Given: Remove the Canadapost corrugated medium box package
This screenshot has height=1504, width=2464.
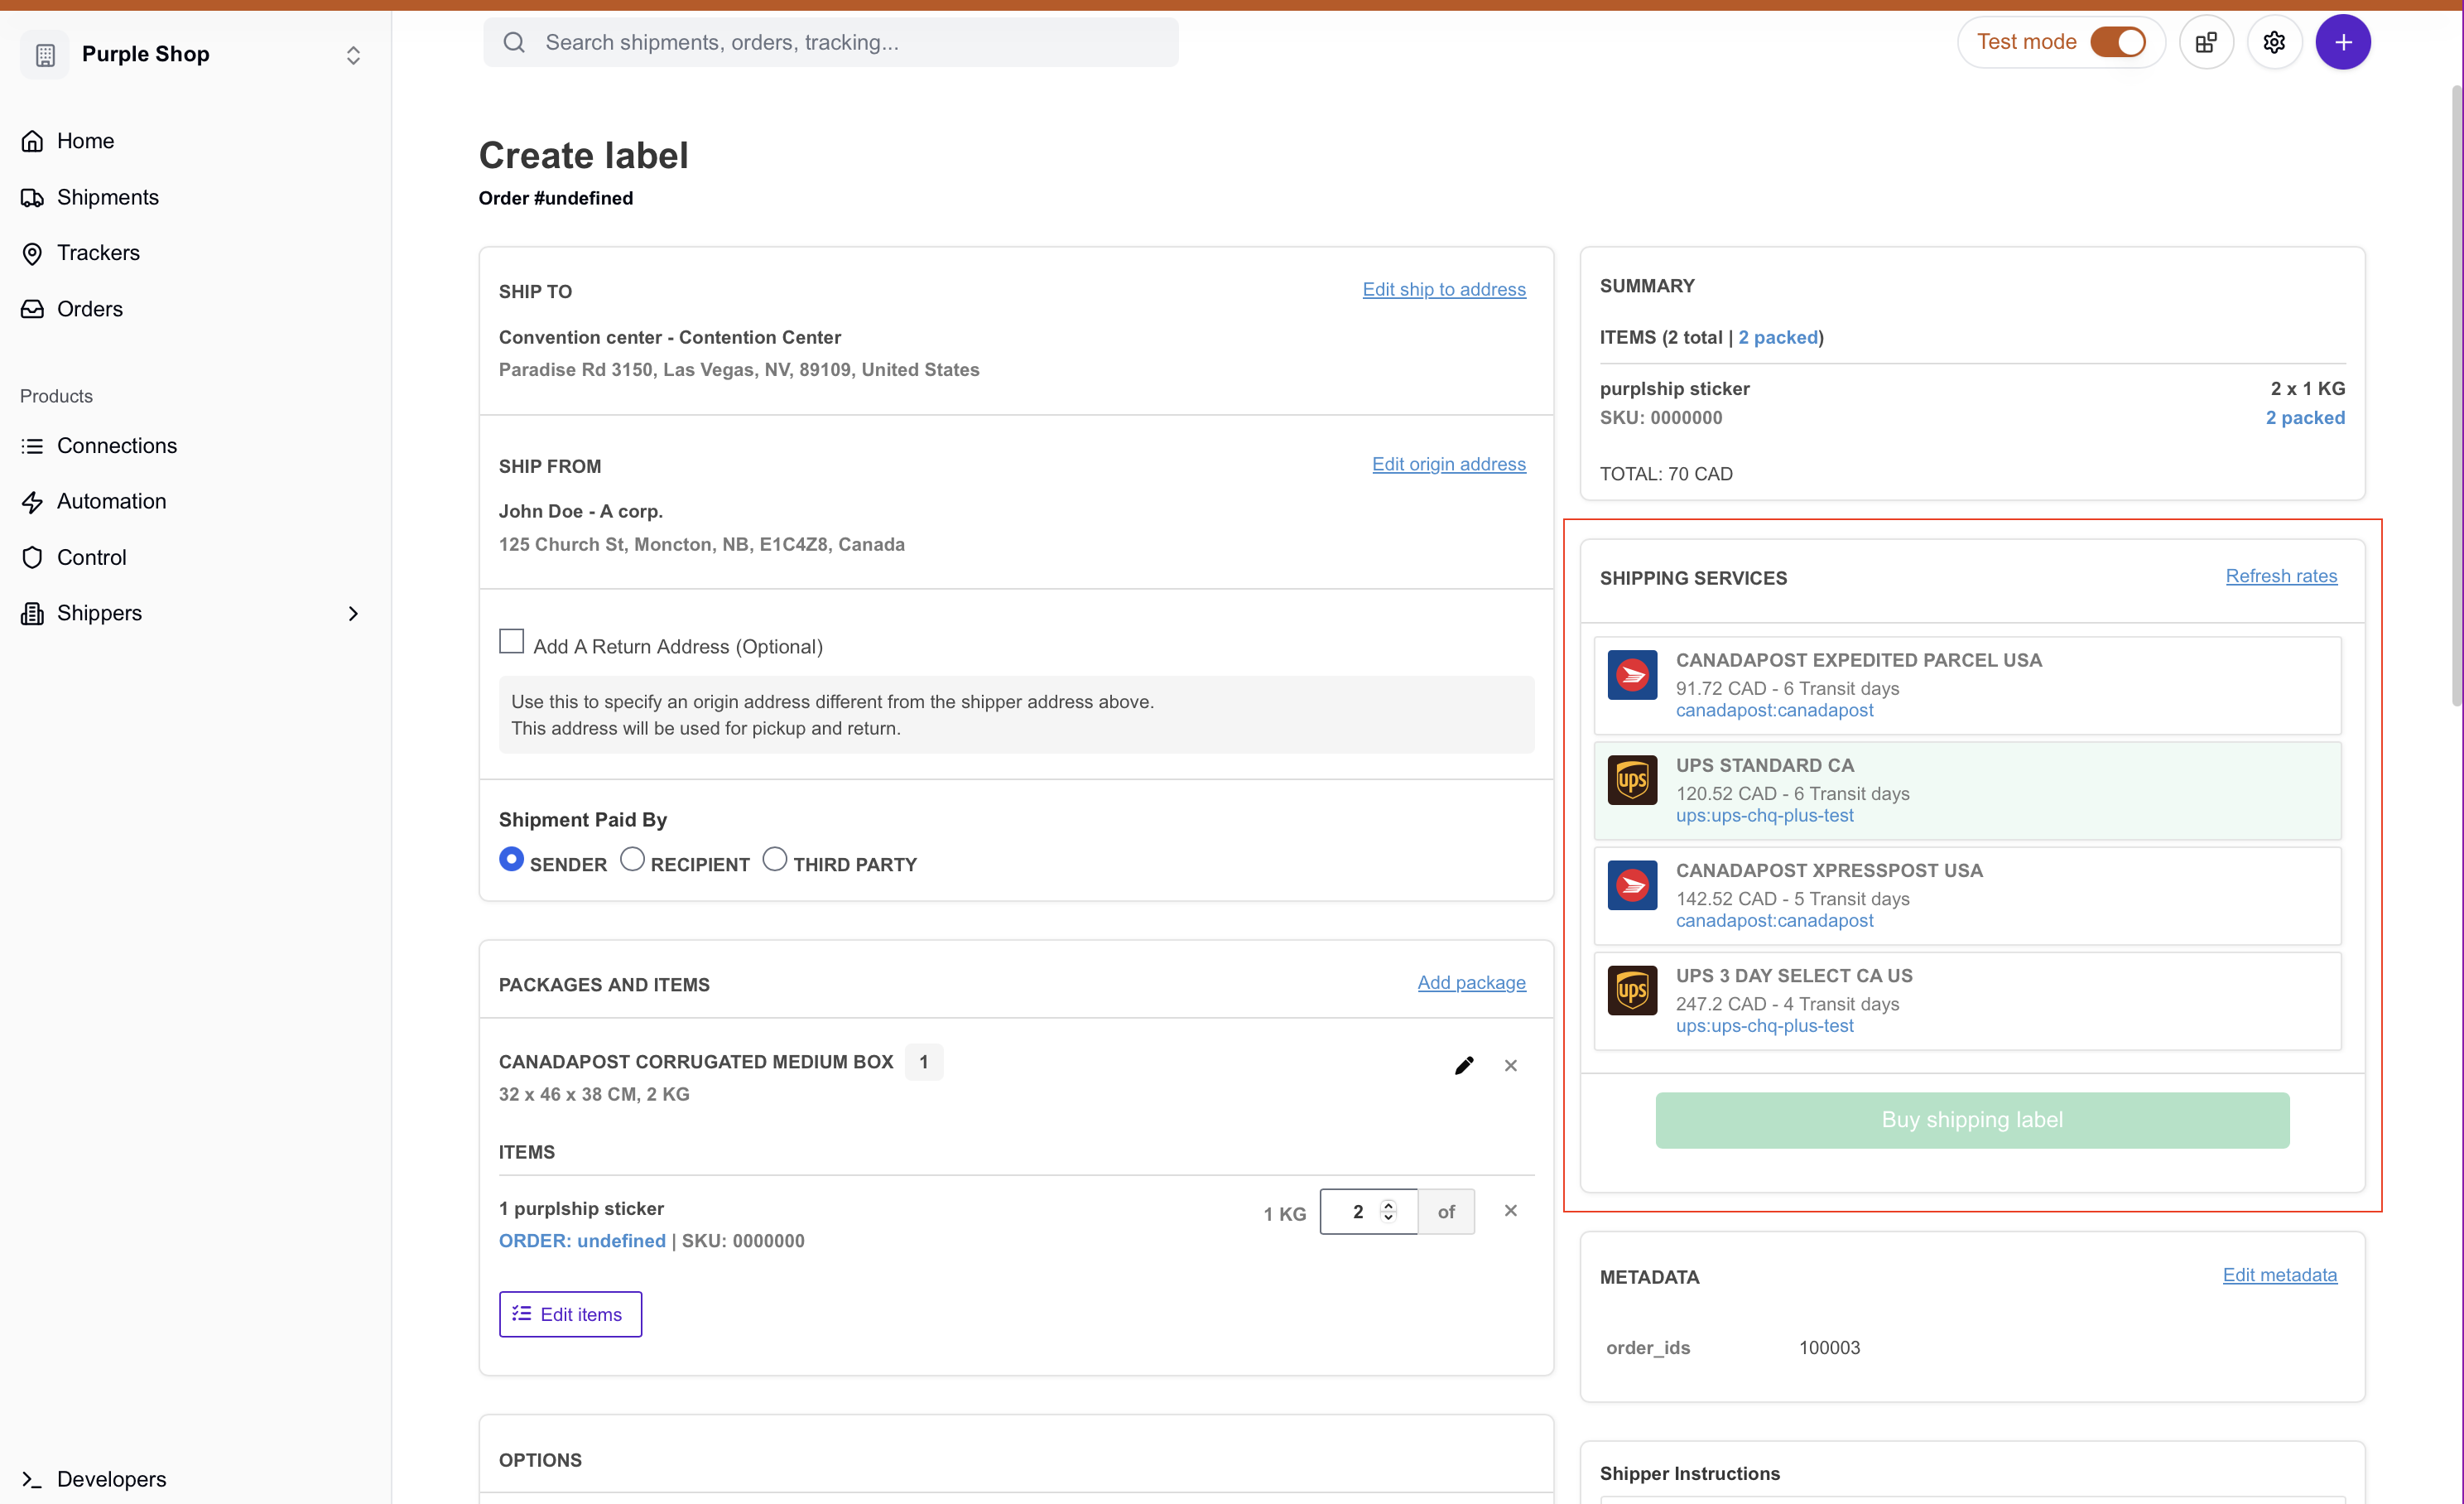Looking at the screenshot, I should [1510, 1065].
